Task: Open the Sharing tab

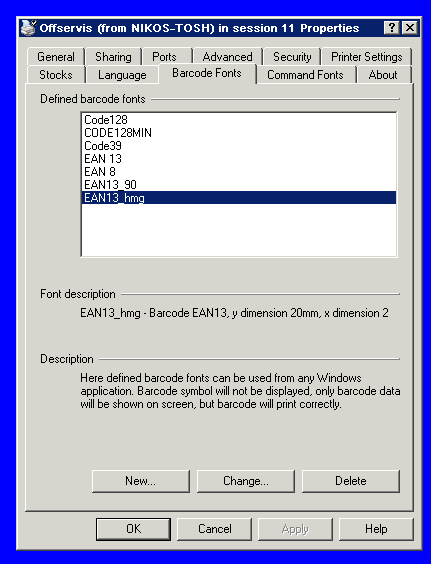Action: 113,57
